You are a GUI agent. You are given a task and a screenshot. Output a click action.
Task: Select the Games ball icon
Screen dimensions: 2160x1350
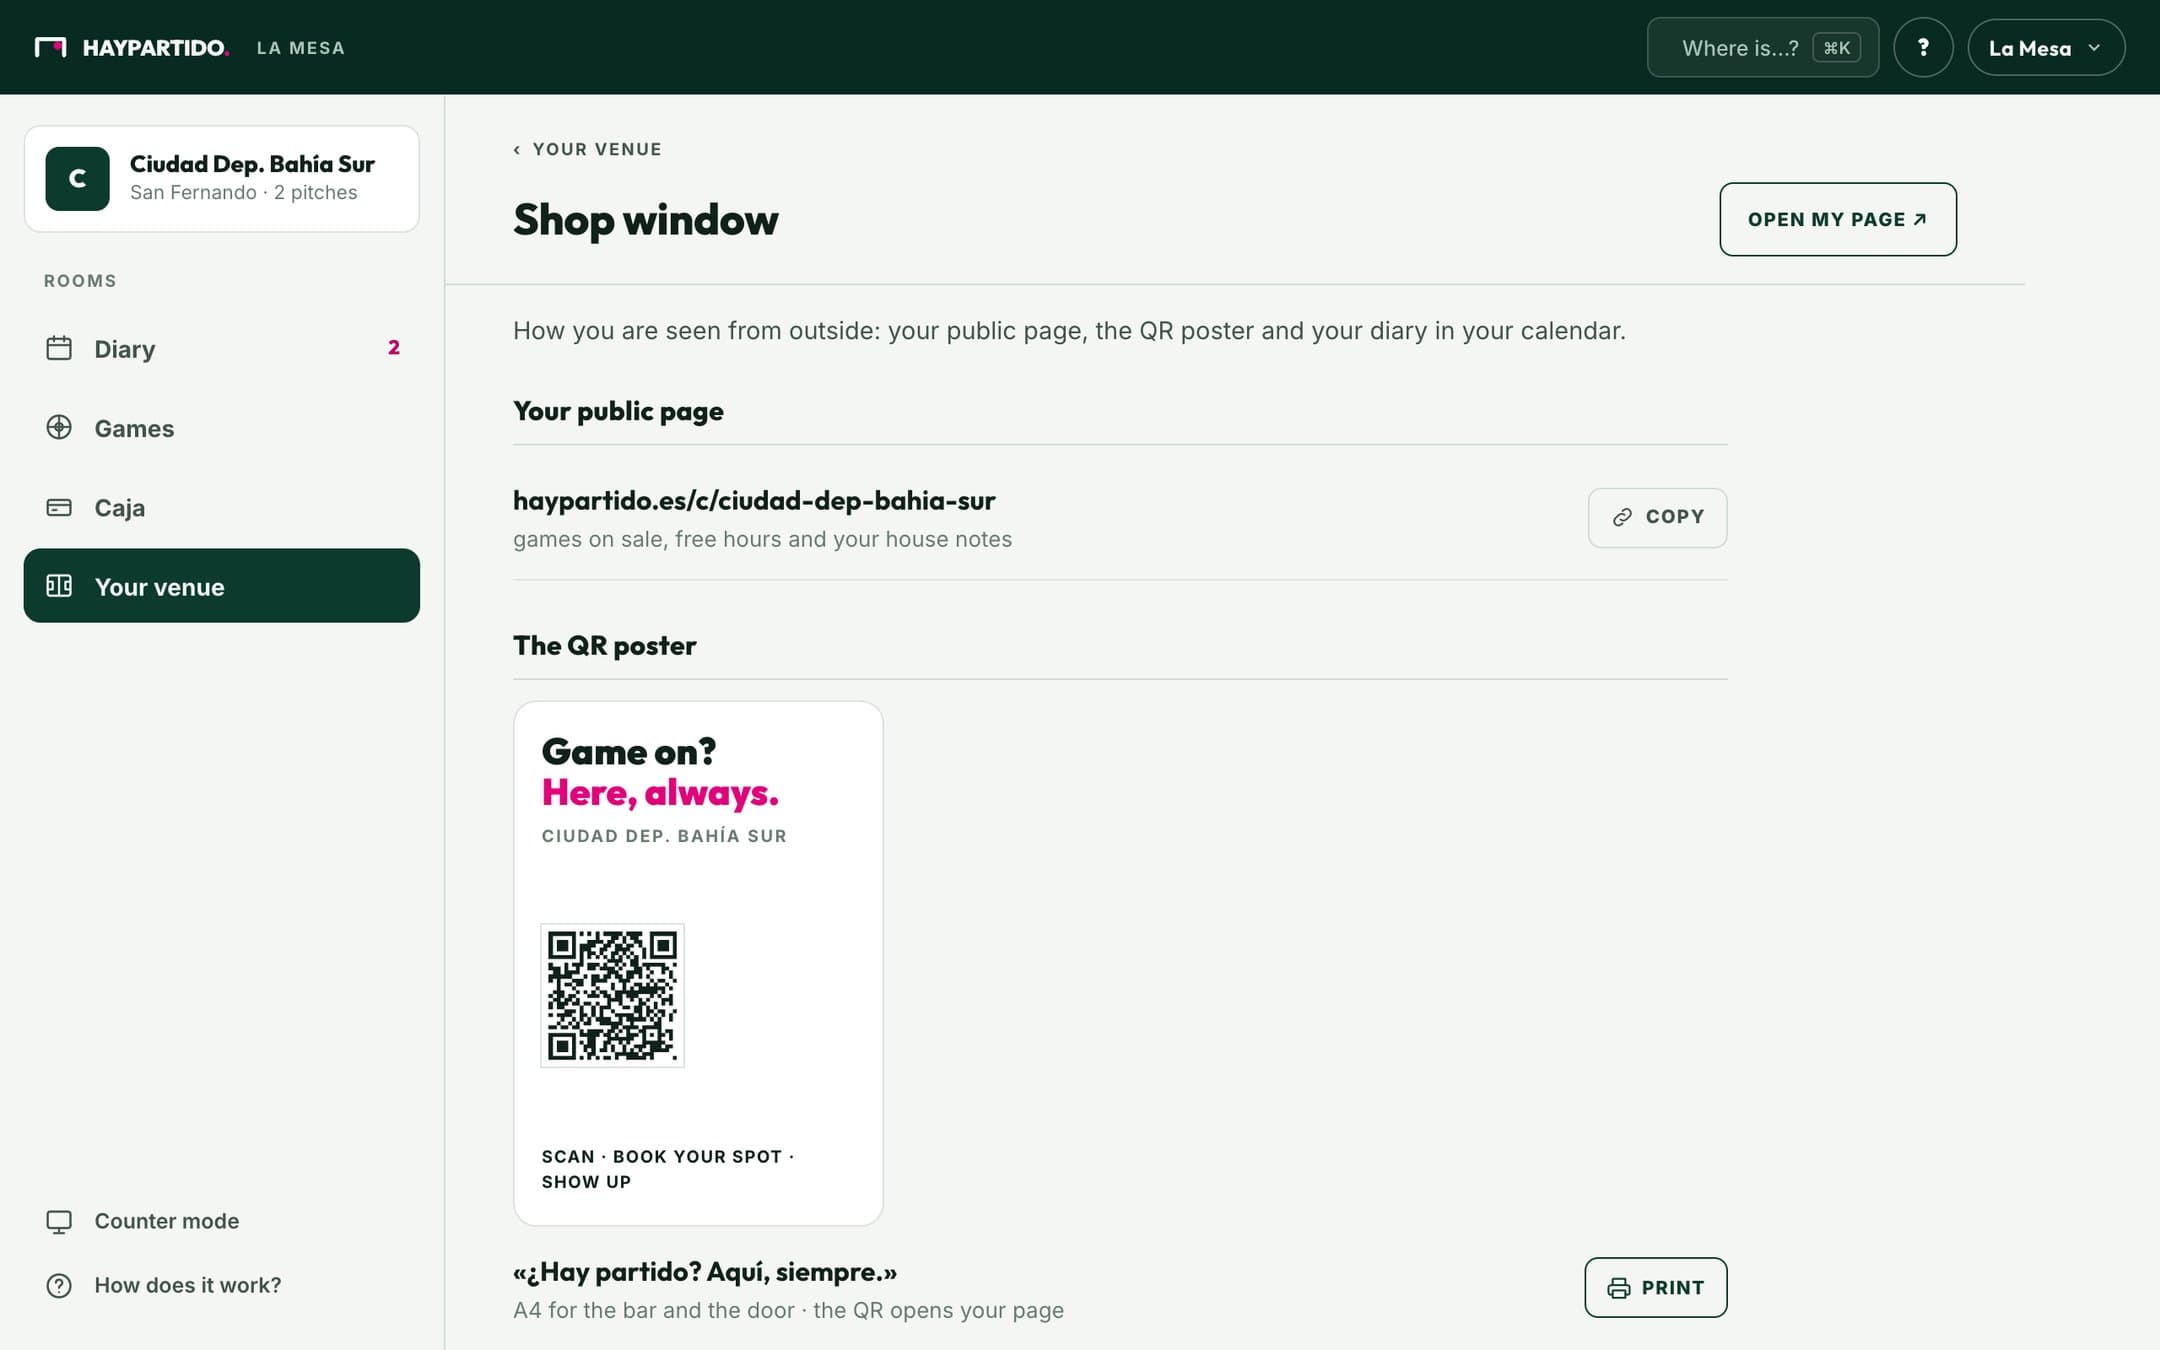(x=59, y=427)
